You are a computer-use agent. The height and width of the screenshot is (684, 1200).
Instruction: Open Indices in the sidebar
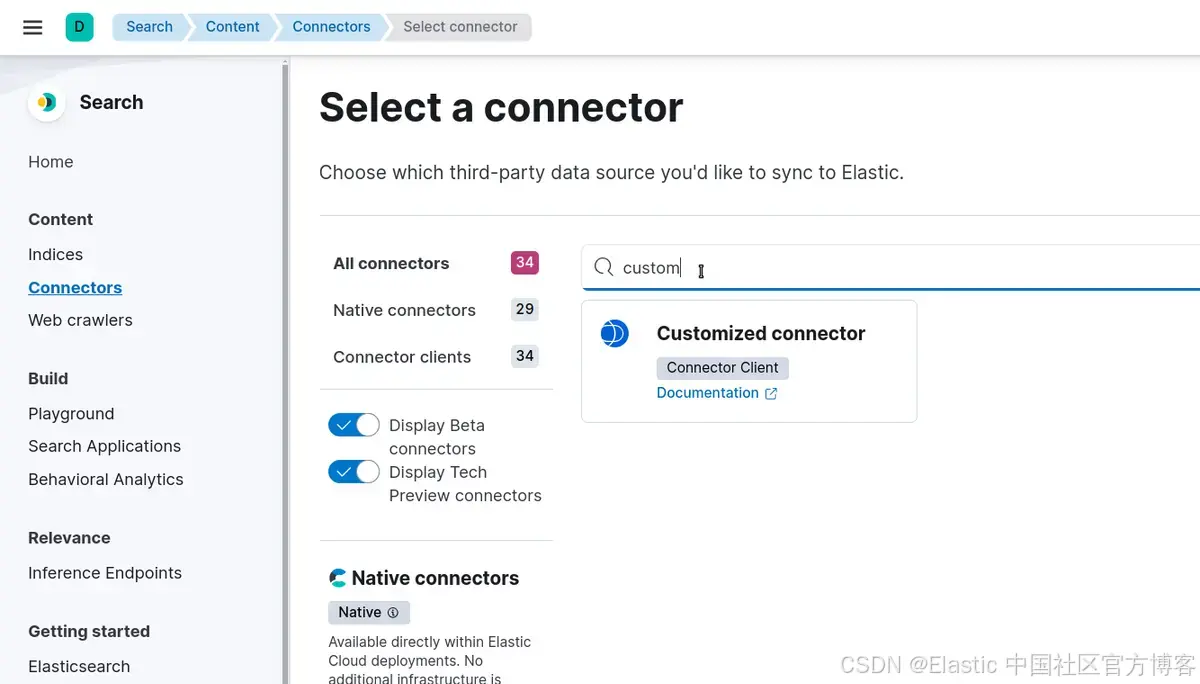[55, 255]
